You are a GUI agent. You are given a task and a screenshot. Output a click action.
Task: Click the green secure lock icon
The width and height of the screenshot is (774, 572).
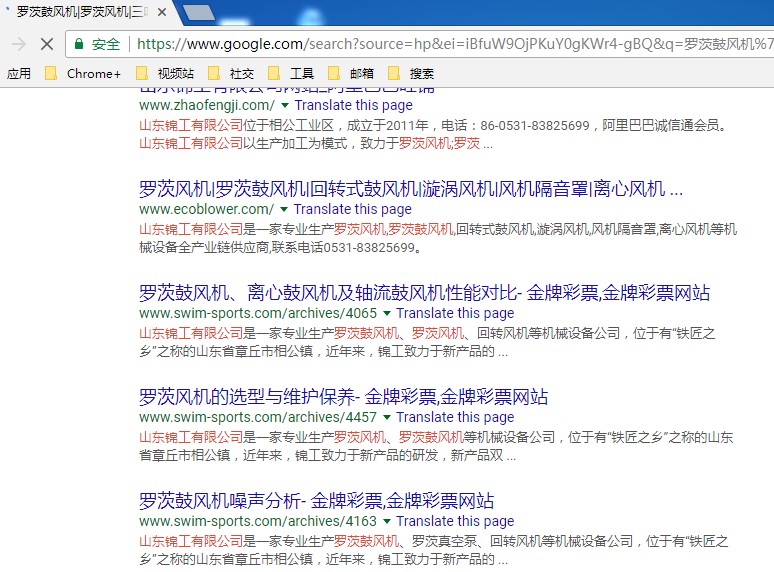pyautogui.click(x=79, y=44)
